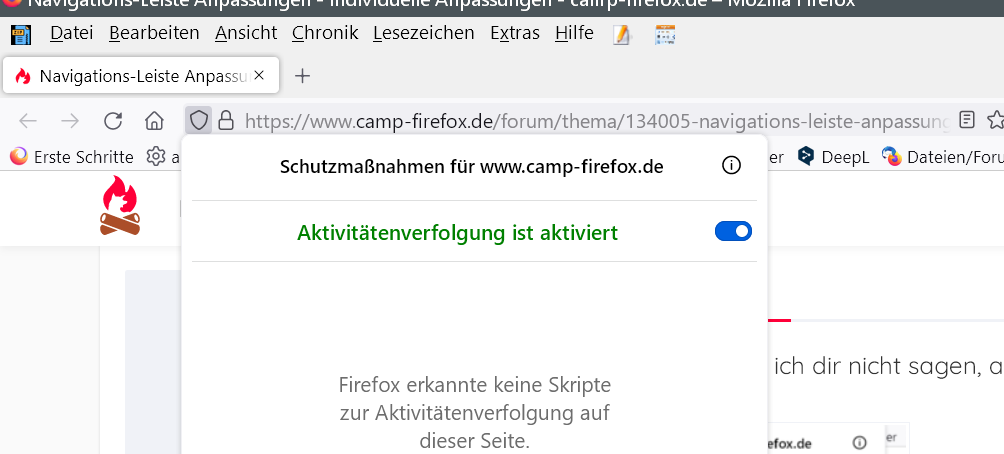Open the Extras menu

pyautogui.click(x=514, y=33)
